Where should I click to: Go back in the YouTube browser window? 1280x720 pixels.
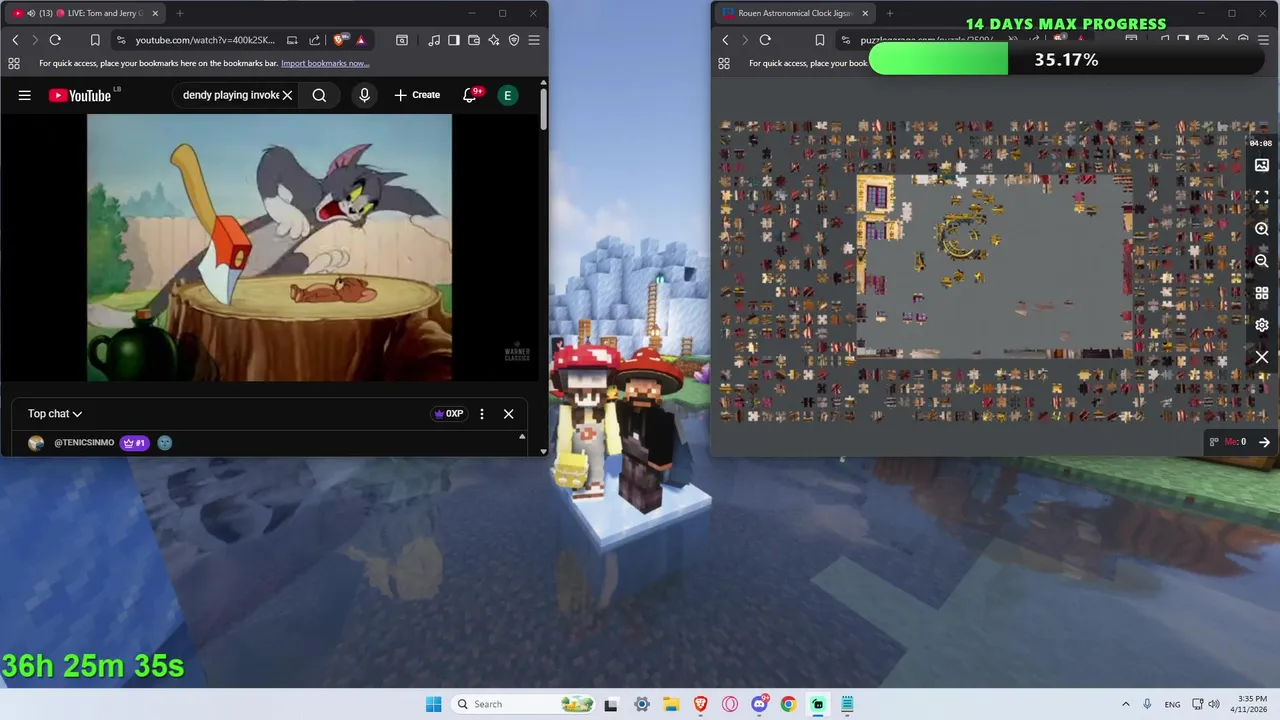click(x=15, y=40)
